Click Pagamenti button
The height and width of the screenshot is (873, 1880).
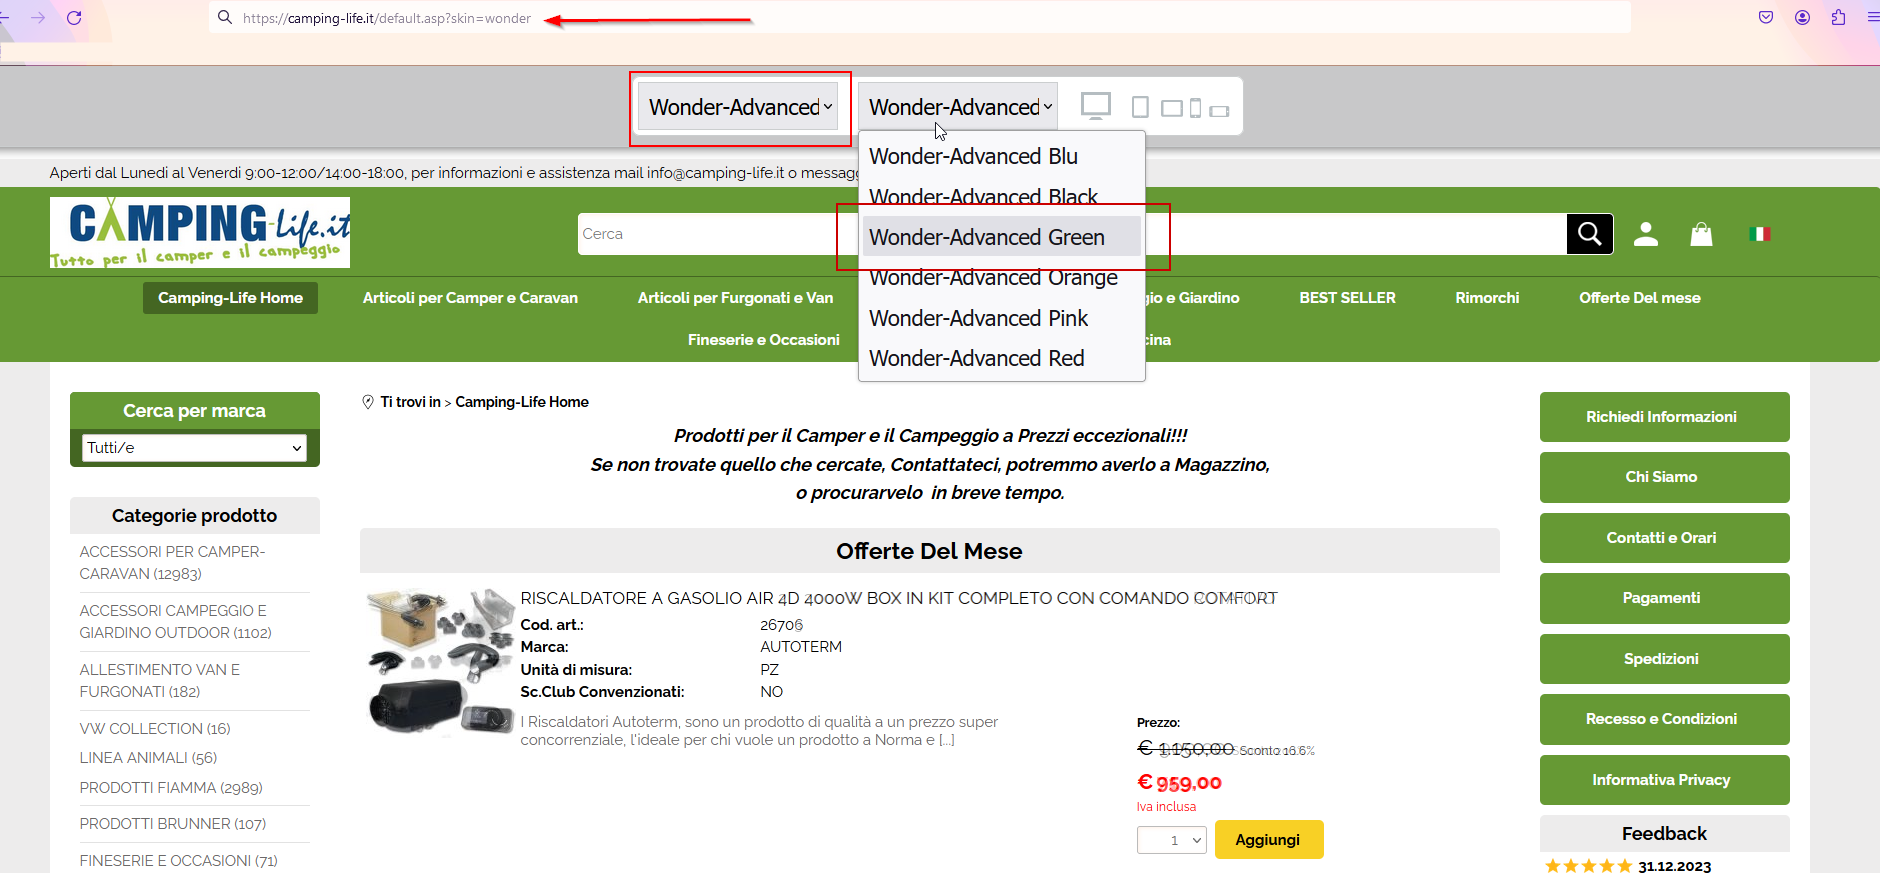[x=1664, y=598]
